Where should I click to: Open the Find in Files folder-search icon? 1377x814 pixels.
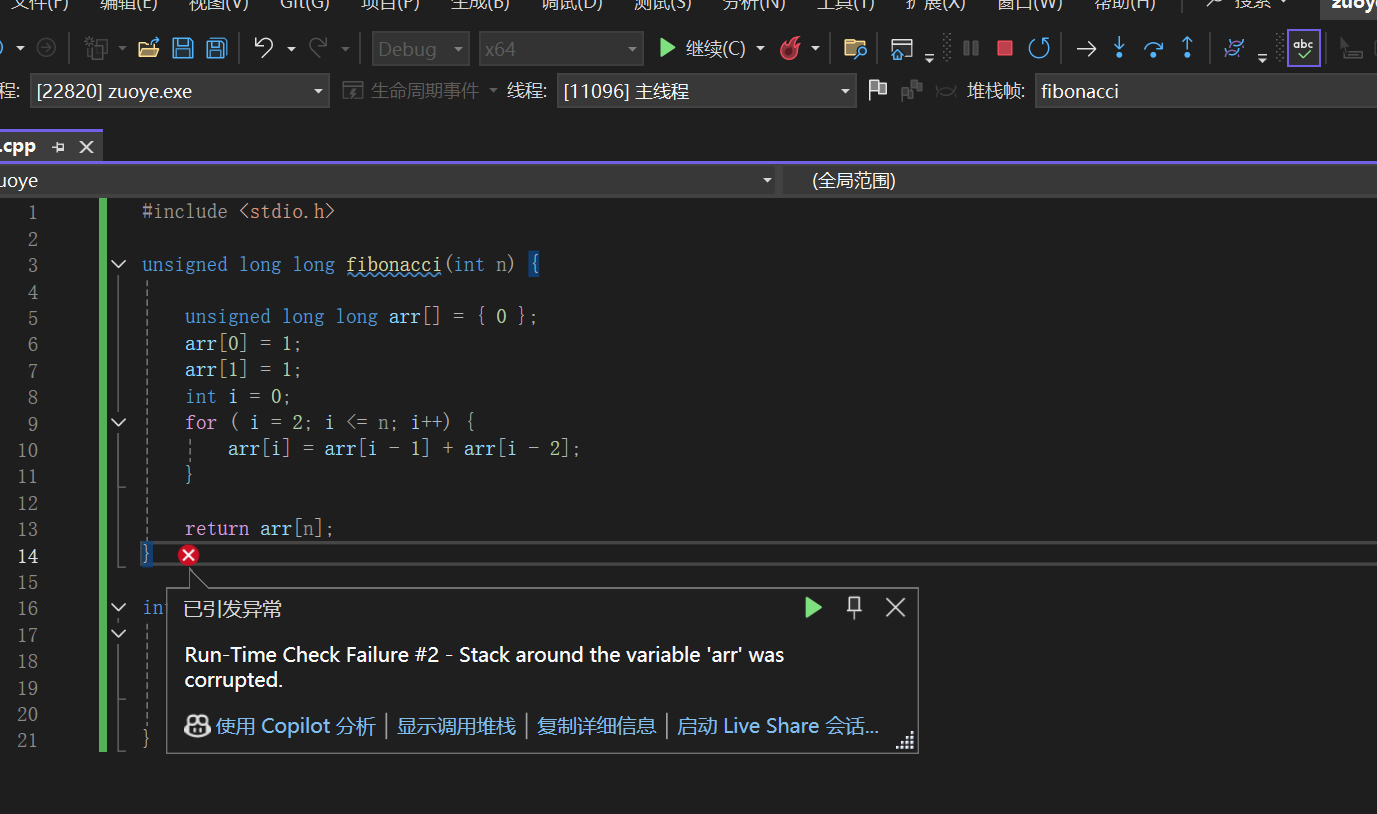pyautogui.click(x=855, y=48)
